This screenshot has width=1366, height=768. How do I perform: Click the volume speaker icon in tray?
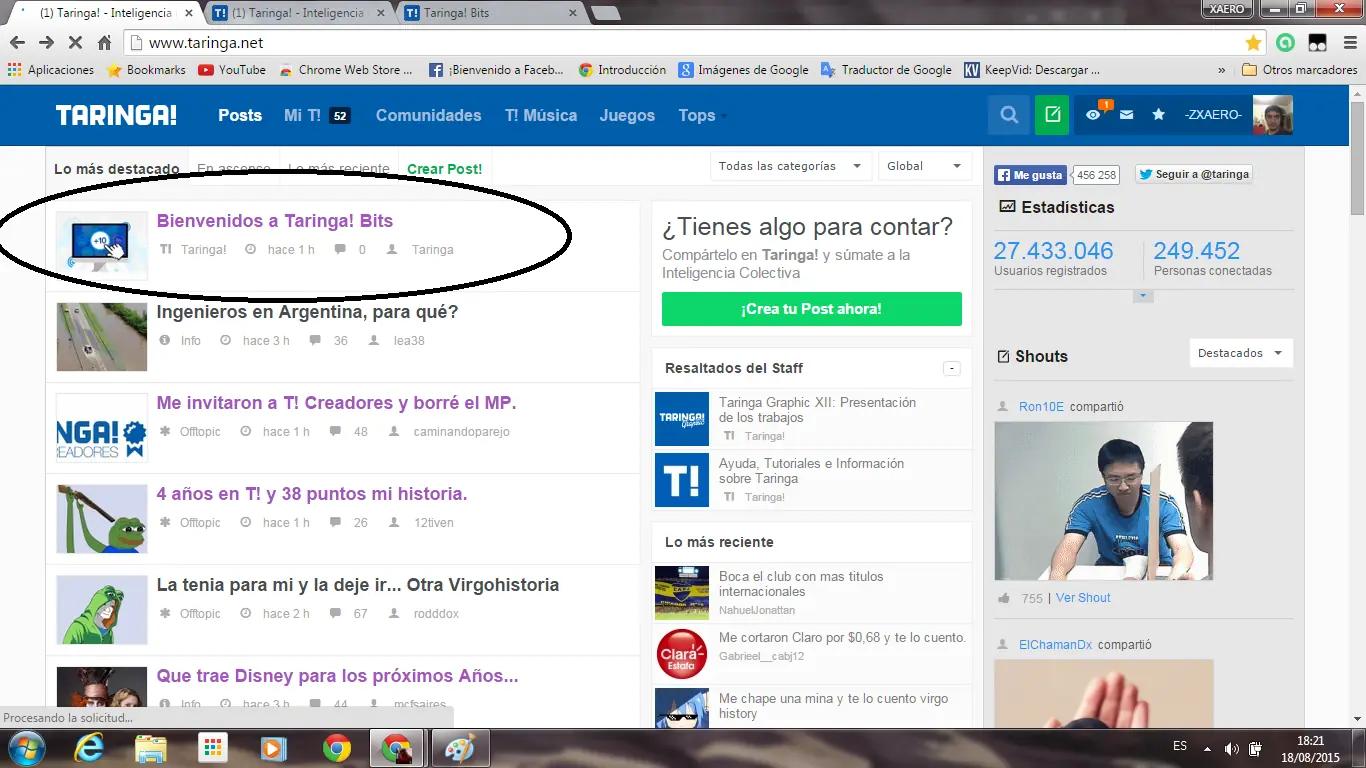coord(1231,749)
